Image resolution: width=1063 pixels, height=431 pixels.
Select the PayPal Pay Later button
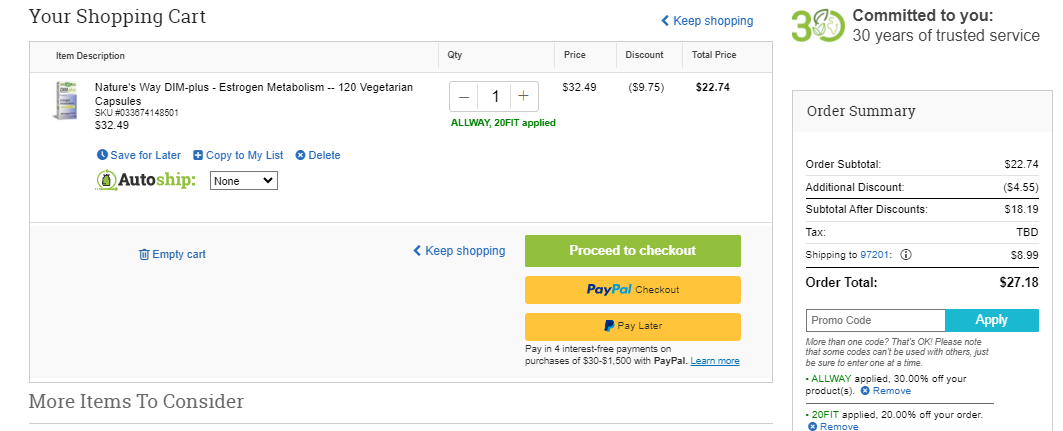[x=633, y=327]
